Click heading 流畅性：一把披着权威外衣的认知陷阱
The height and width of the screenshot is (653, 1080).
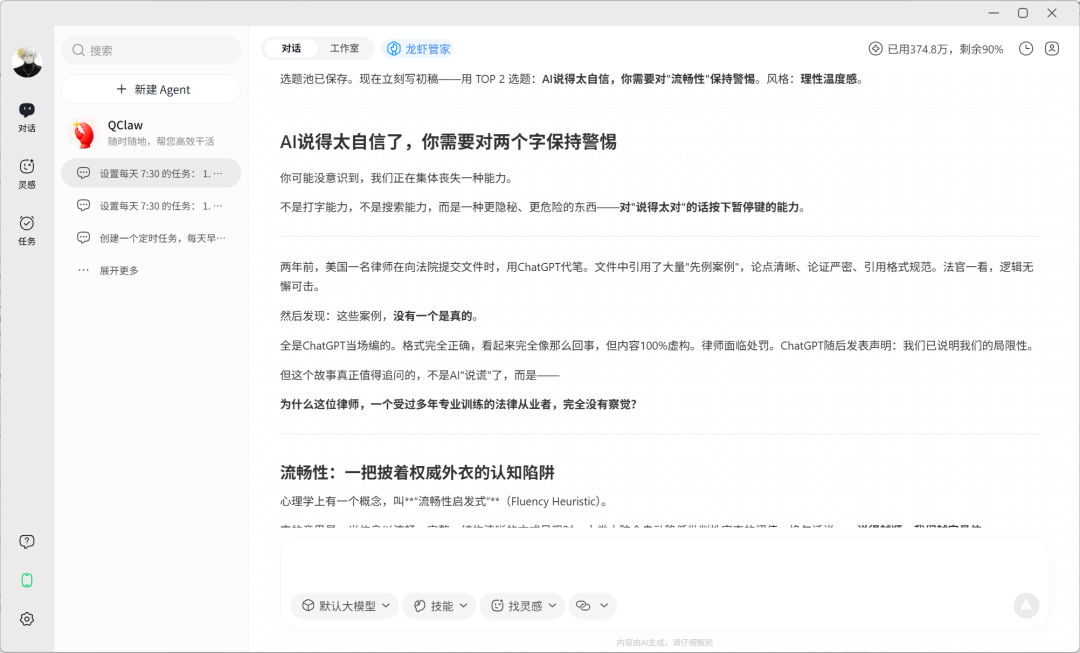(417, 473)
